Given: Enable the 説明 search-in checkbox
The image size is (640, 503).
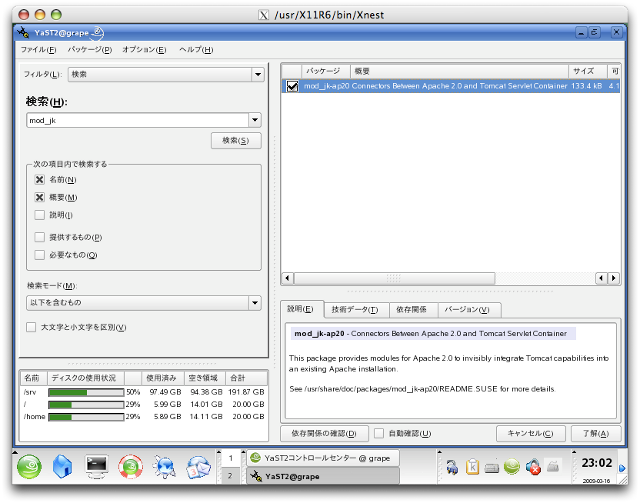Looking at the screenshot, I should coord(40,215).
